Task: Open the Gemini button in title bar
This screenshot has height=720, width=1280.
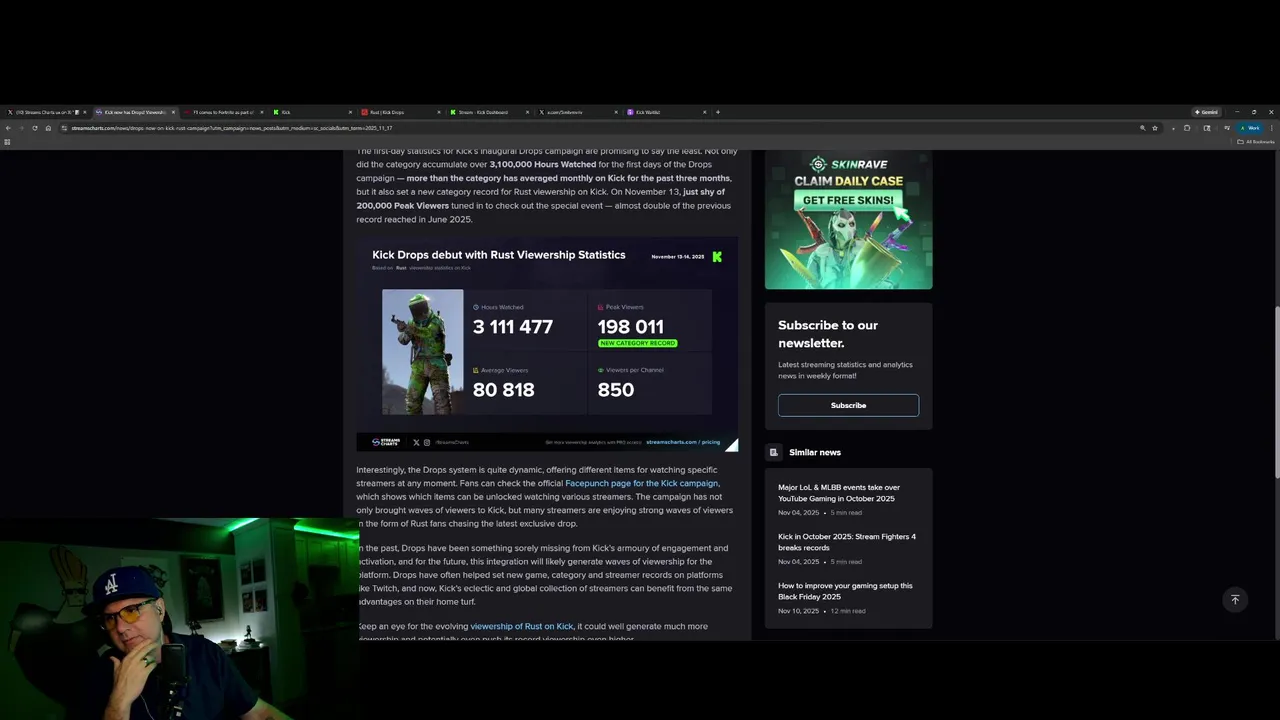Action: pyautogui.click(x=1206, y=112)
